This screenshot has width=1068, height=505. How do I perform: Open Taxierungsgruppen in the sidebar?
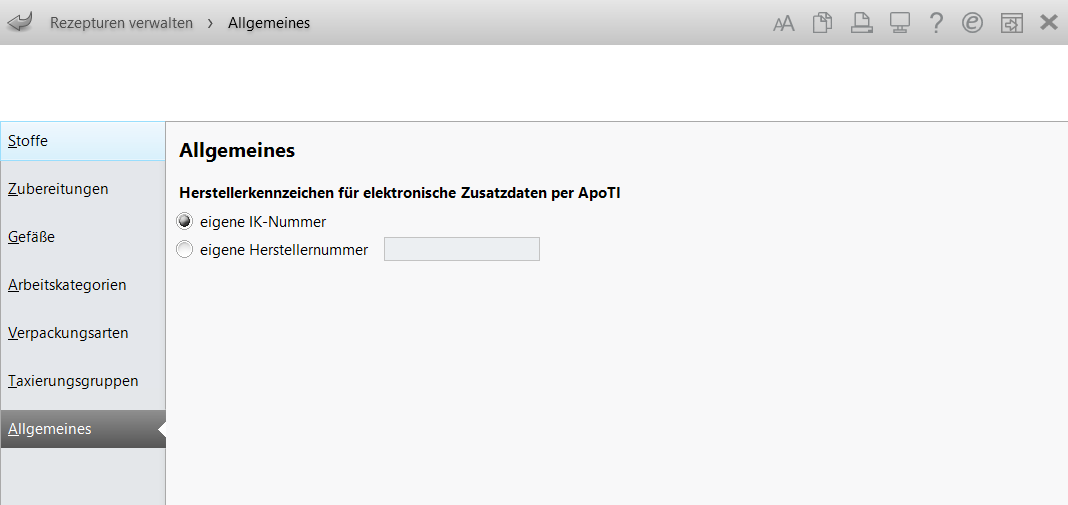pos(83,381)
